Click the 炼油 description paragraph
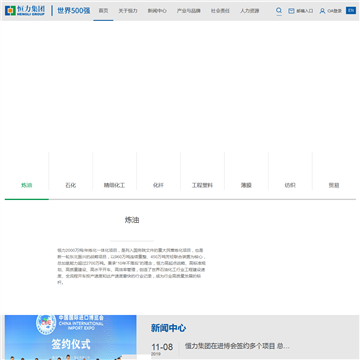 (131, 266)
